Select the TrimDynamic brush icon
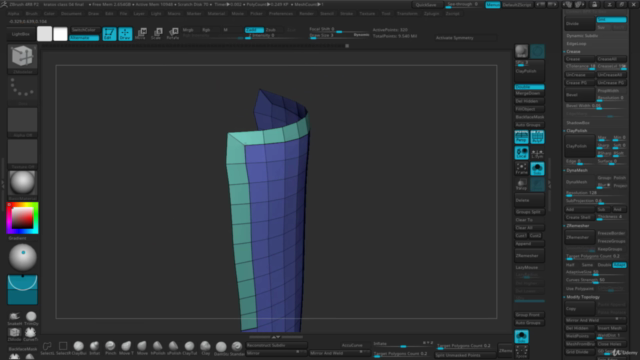This screenshot has height=360, width=640. pos(31,318)
